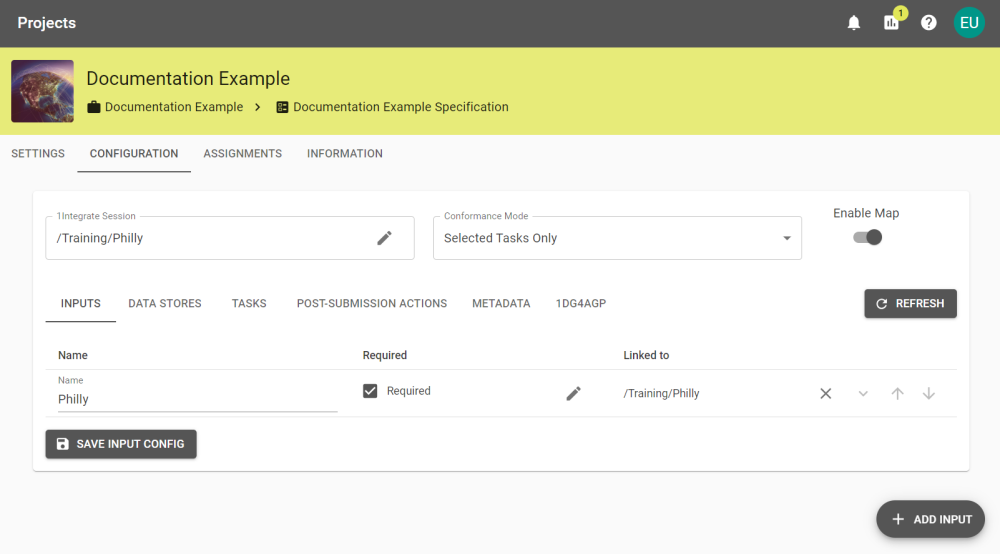Open the notifications bell
Screen dimensions: 1000x554
click(x=853, y=23)
